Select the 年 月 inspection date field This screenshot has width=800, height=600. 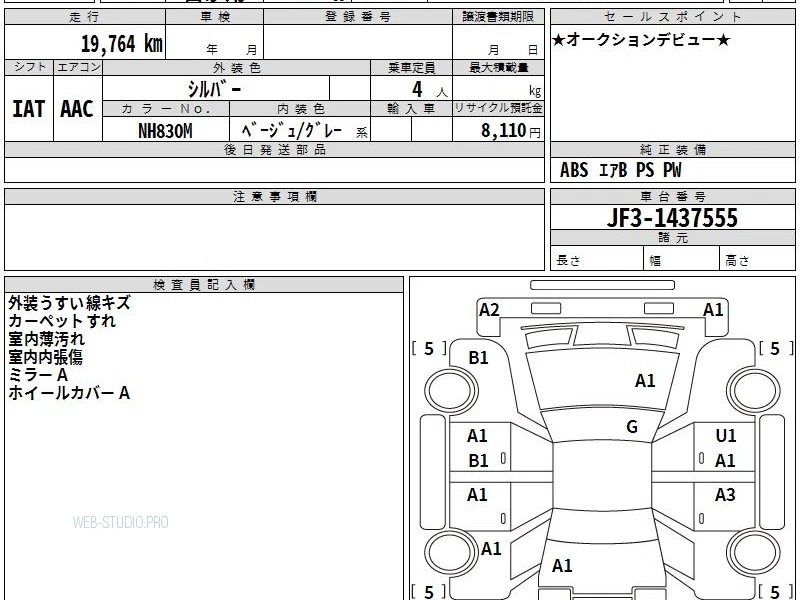coord(215,42)
